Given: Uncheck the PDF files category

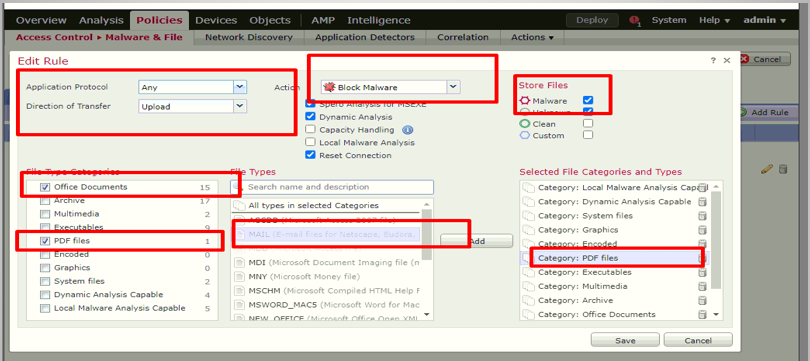Looking at the screenshot, I should coord(45,241).
